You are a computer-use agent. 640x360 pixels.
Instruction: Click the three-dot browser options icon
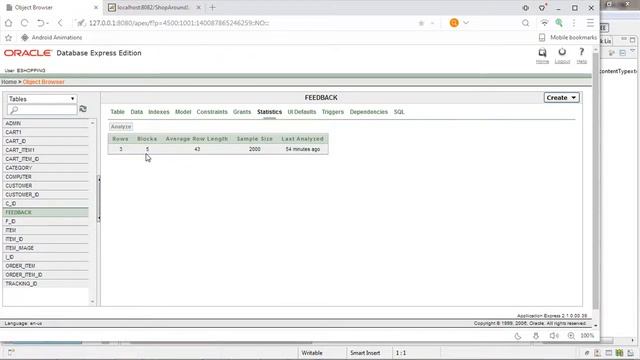pos(574,23)
